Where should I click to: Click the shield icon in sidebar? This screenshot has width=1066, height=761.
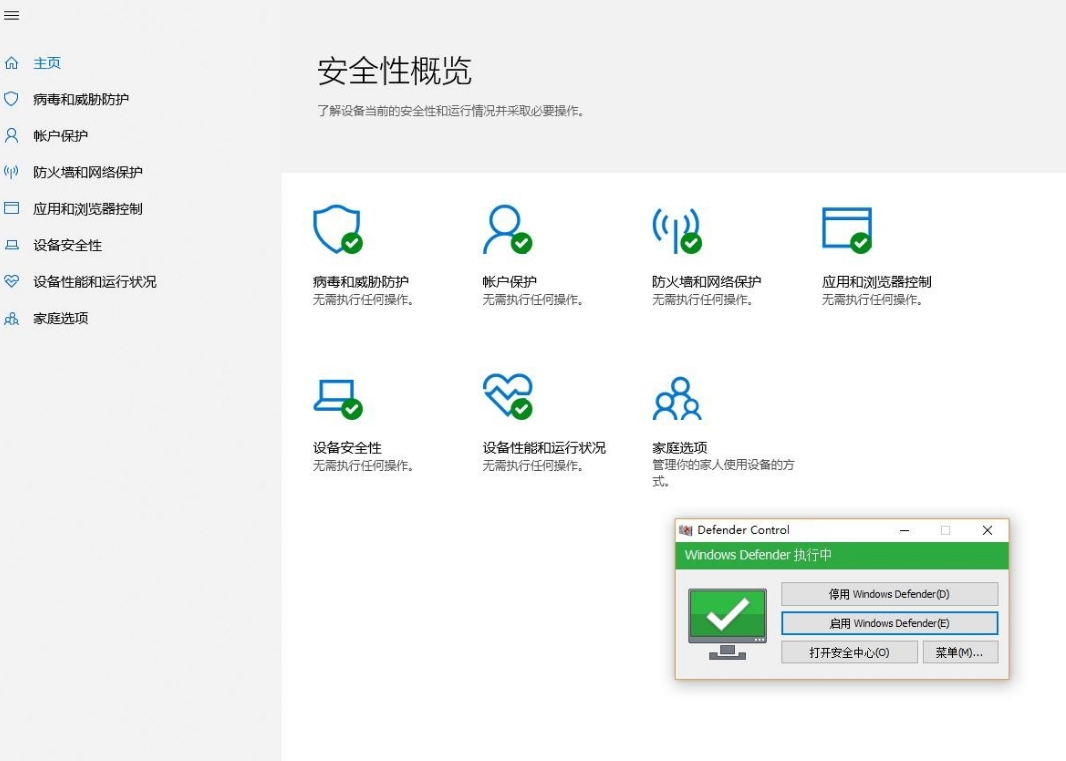(12, 99)
